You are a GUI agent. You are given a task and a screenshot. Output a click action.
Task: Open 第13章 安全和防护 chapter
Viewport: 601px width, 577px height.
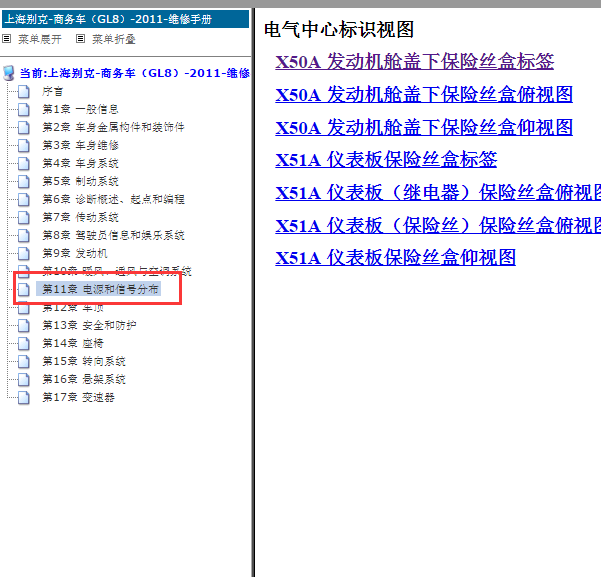(x=89, y=325)
